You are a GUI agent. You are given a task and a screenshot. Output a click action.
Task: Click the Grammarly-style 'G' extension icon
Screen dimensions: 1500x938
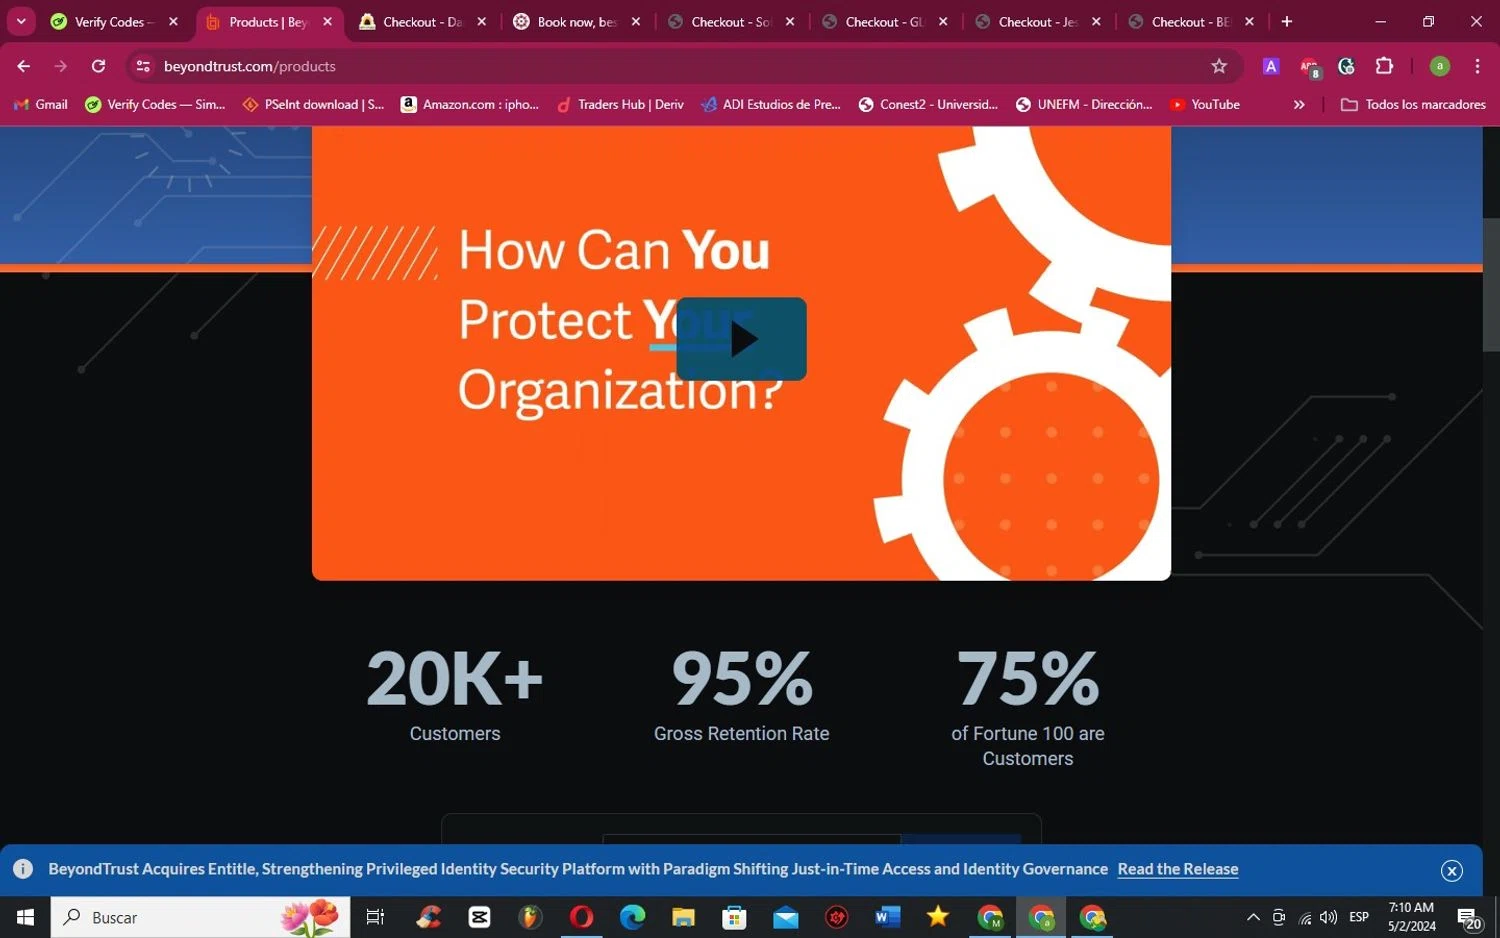tap(1347, 66)
